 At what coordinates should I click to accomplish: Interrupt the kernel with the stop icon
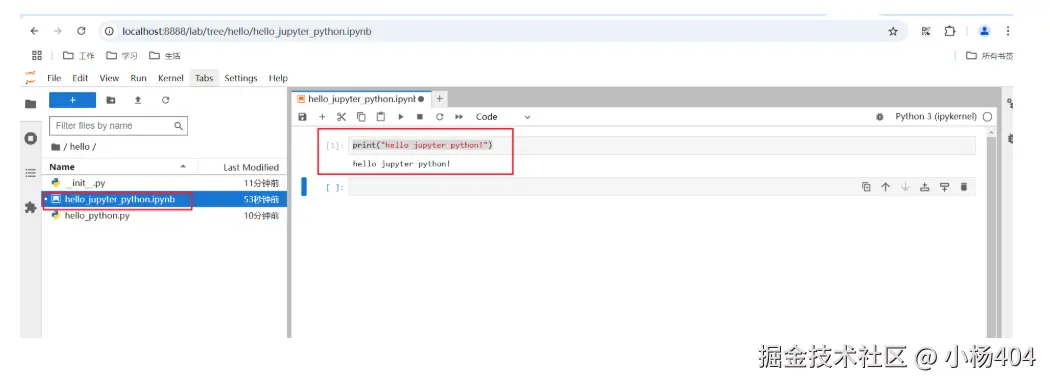420,117
